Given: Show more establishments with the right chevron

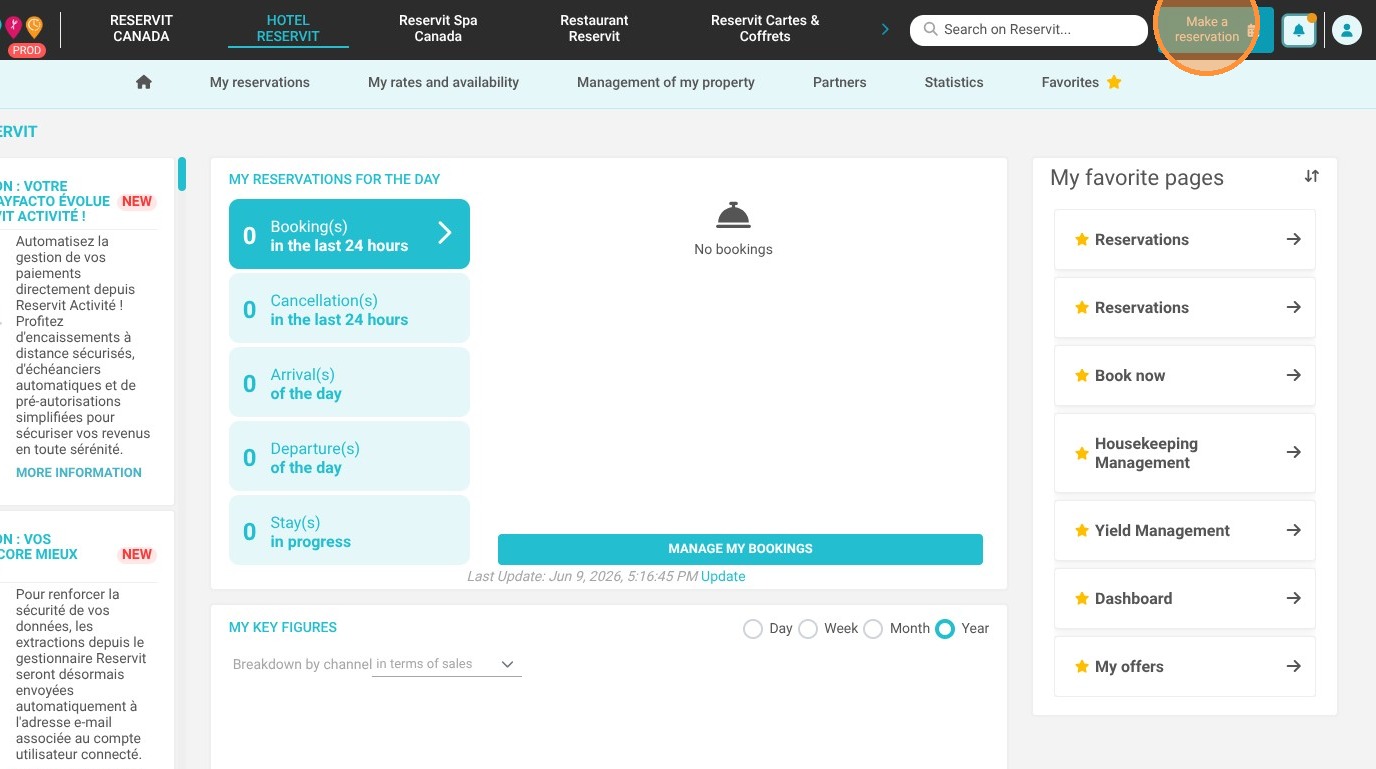Looking at the screenshot, I should pos(885,29).
